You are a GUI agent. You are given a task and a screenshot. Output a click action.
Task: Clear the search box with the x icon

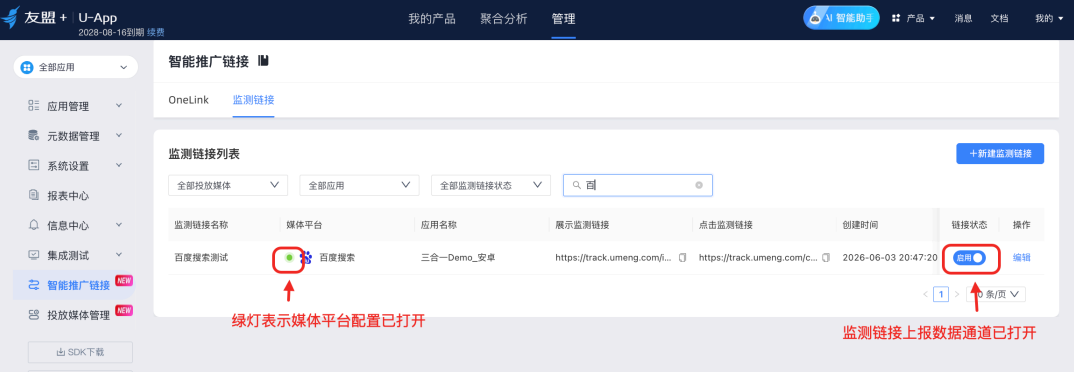699,185
